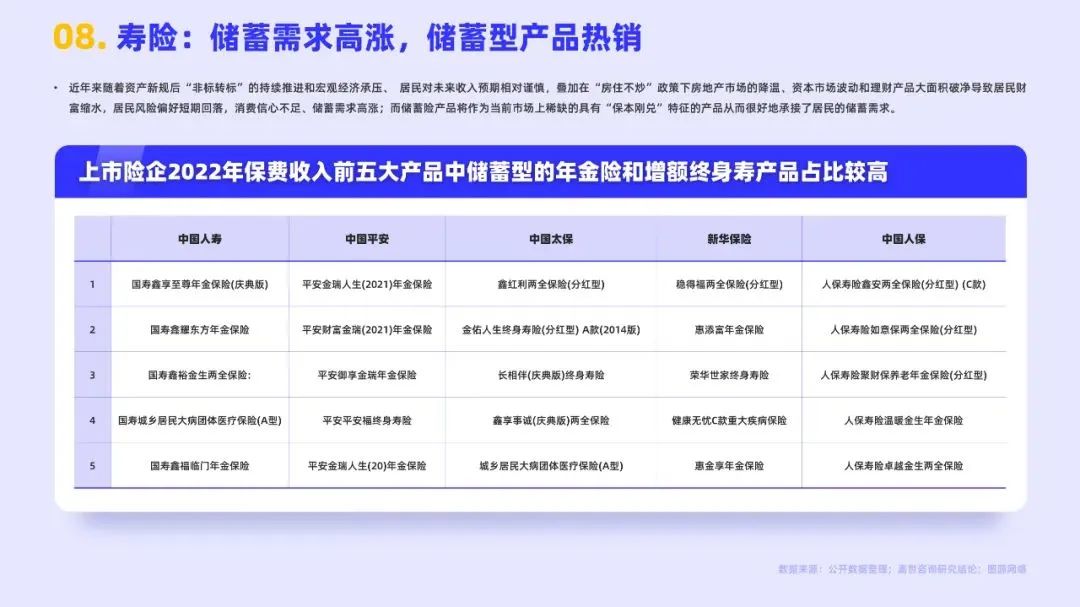Click the cell "人保寿险如意保两全保险(分红型)"
This screenshot has width=1080, height=607.
(x=904, y=329)
